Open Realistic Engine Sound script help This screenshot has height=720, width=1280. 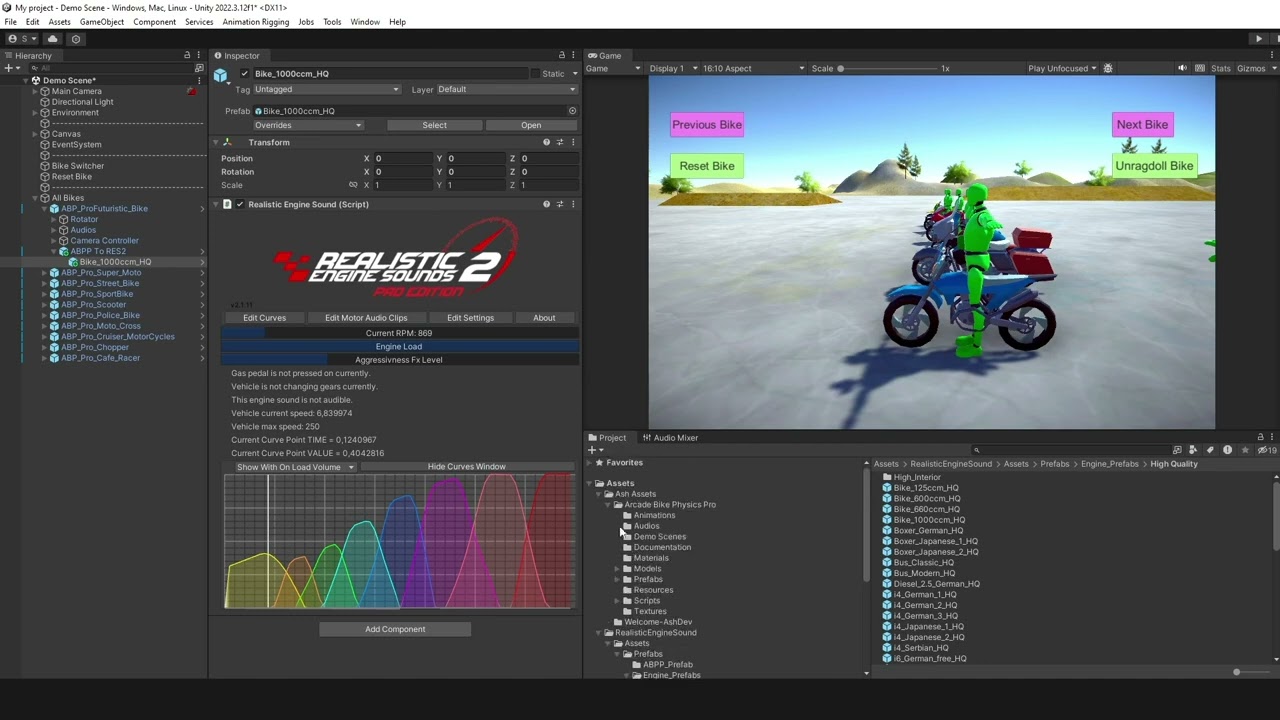tap(546, 204)
